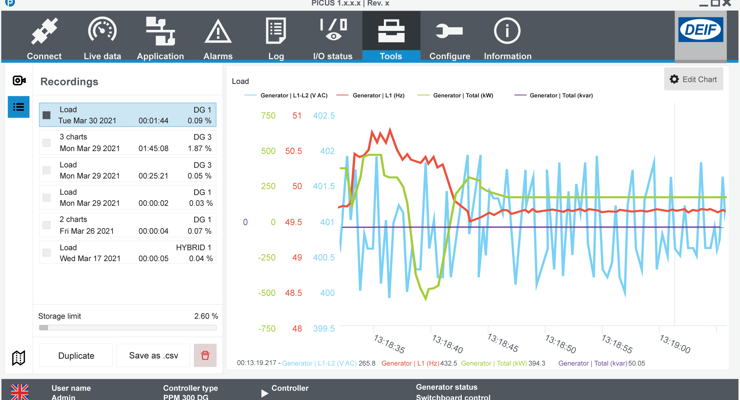This screenshot has width=740, height=400.
Task: Open Live data gauge view
Action: pos(102,38)
